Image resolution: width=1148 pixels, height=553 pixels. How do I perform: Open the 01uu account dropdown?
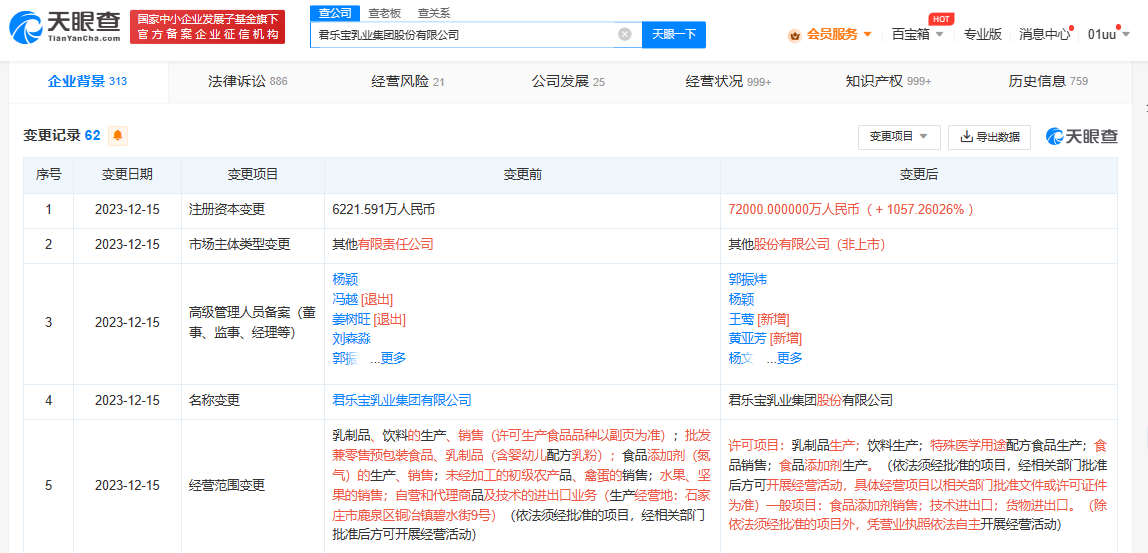1110,34
